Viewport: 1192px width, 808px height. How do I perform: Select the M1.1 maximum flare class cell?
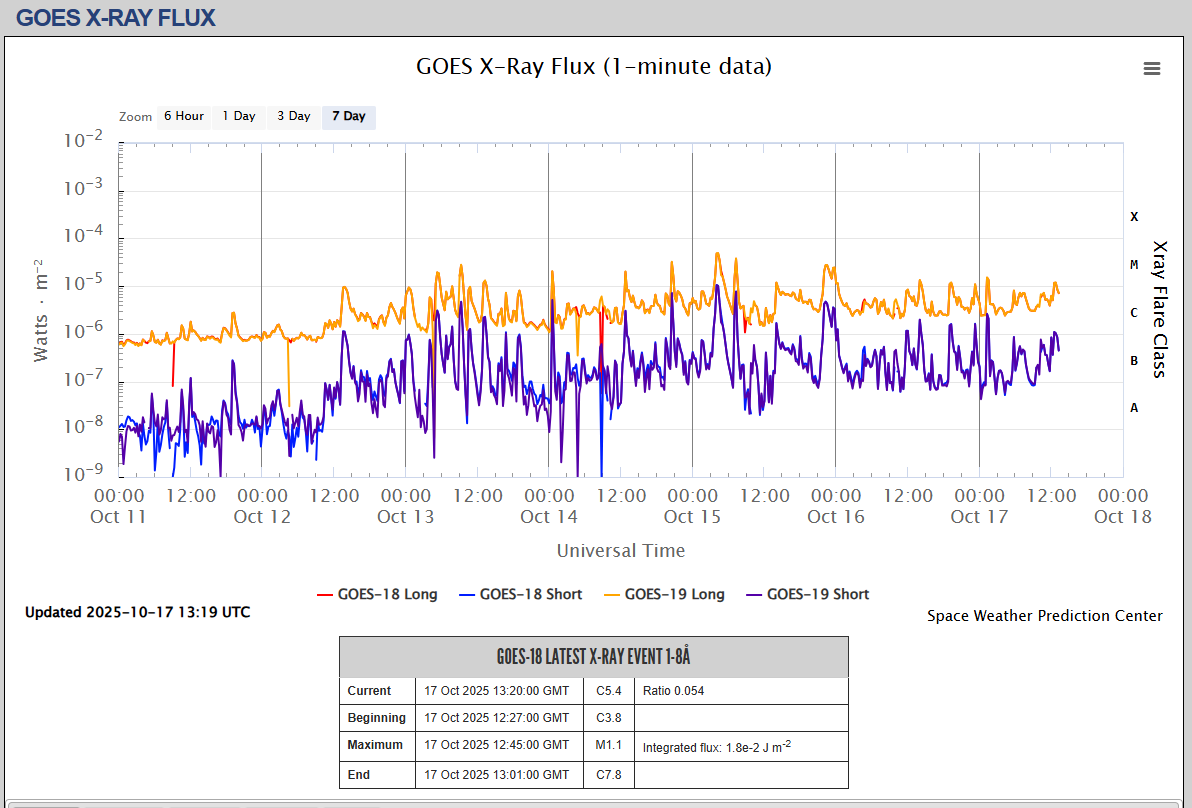(x=609, y=745)
